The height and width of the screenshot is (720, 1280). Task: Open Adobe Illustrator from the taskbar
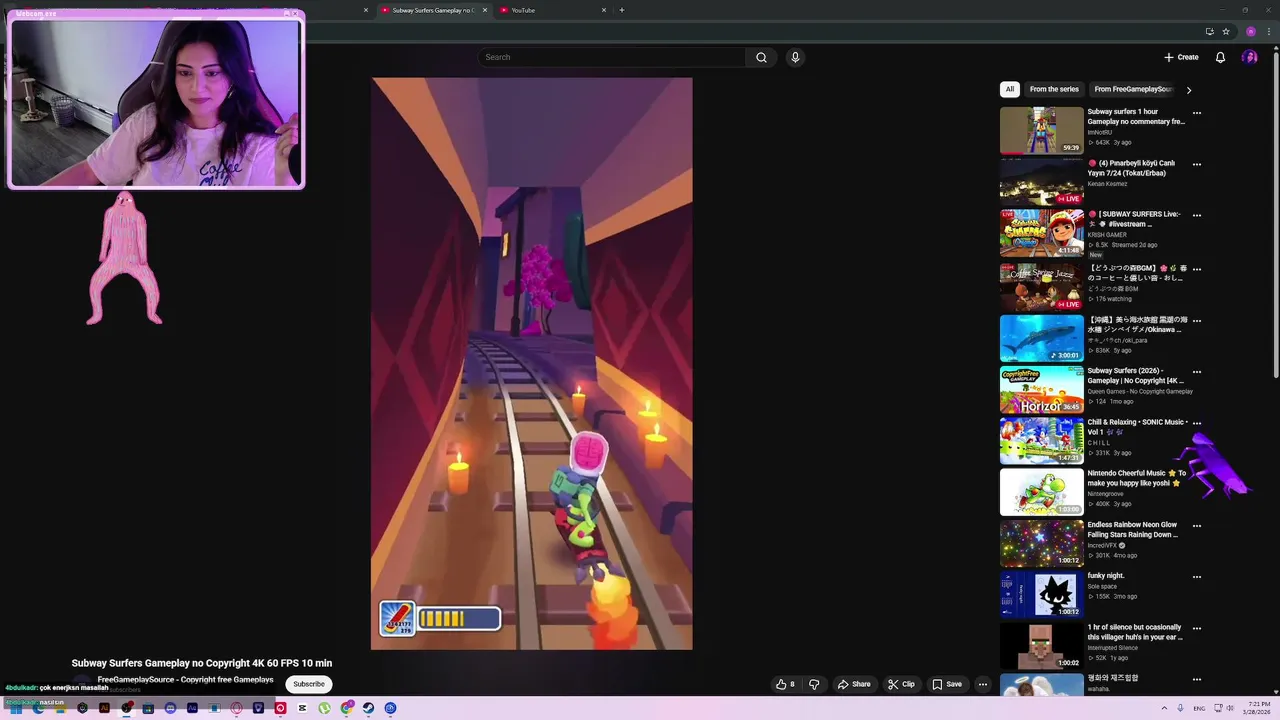[x=105, y=708]
